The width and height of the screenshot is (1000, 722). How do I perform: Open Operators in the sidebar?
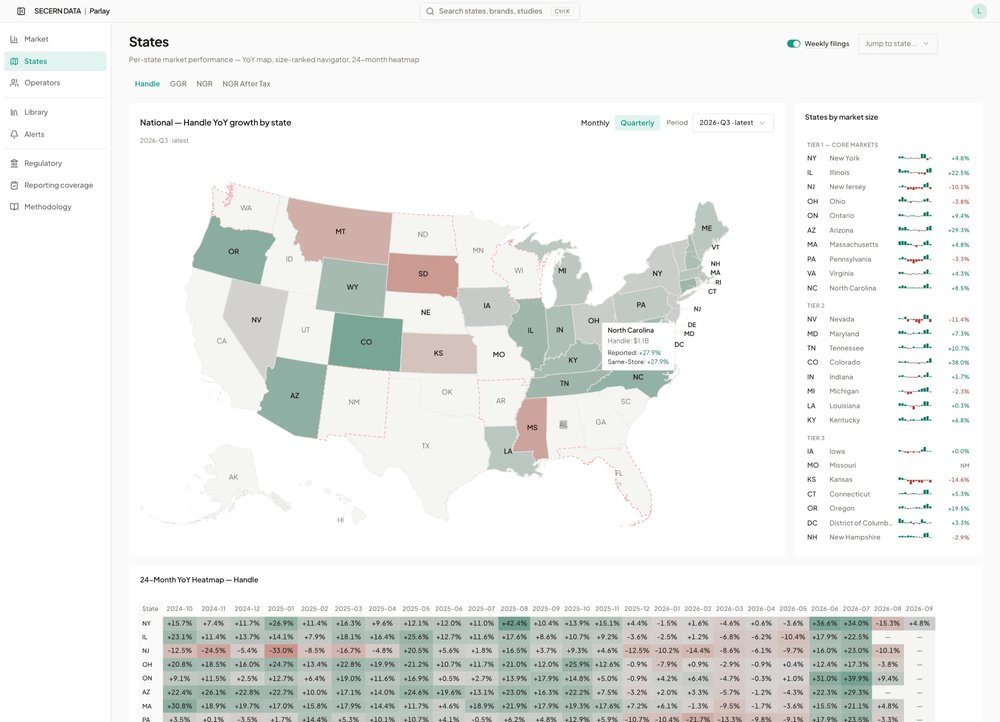click(55, 83)
